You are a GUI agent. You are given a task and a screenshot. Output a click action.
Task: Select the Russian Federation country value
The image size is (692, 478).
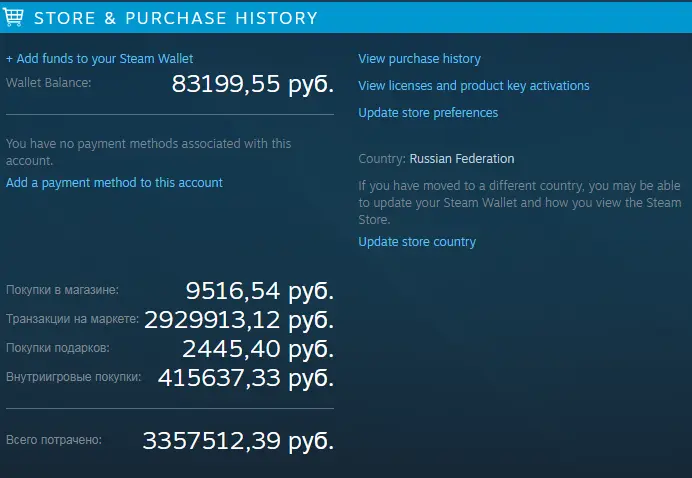pos(462,159)
